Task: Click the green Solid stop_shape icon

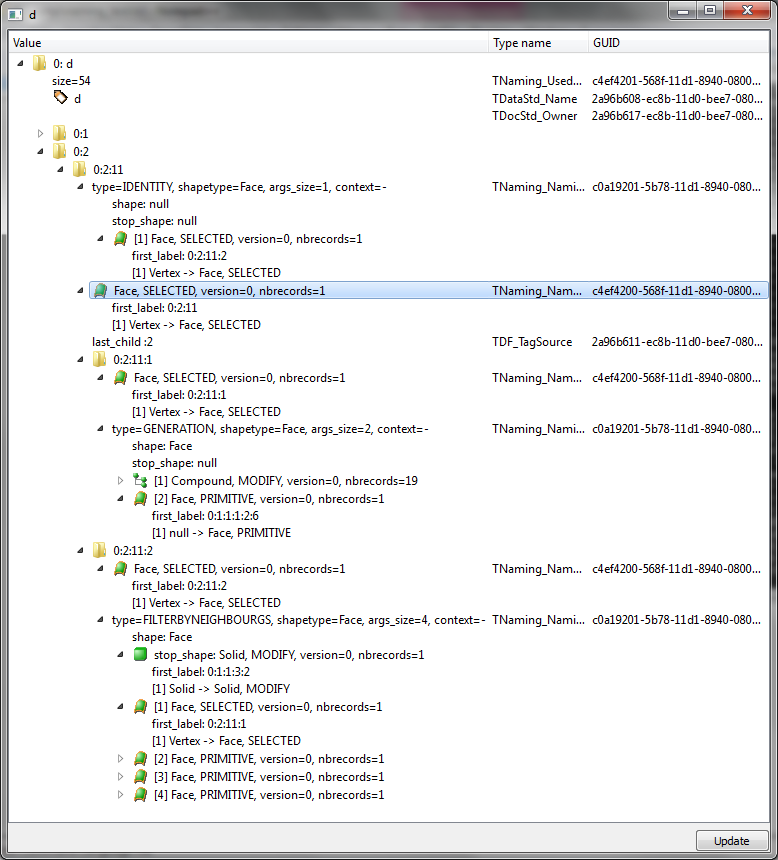Action: coord(140,655)
